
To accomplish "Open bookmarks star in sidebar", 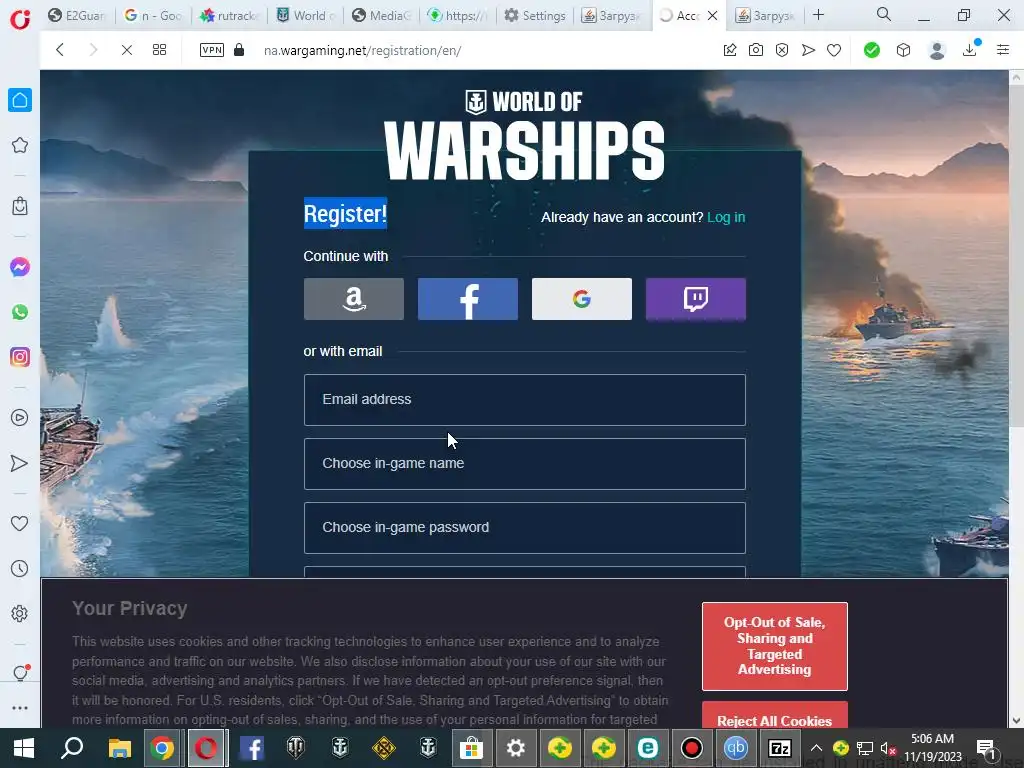I will click(20, 145).
